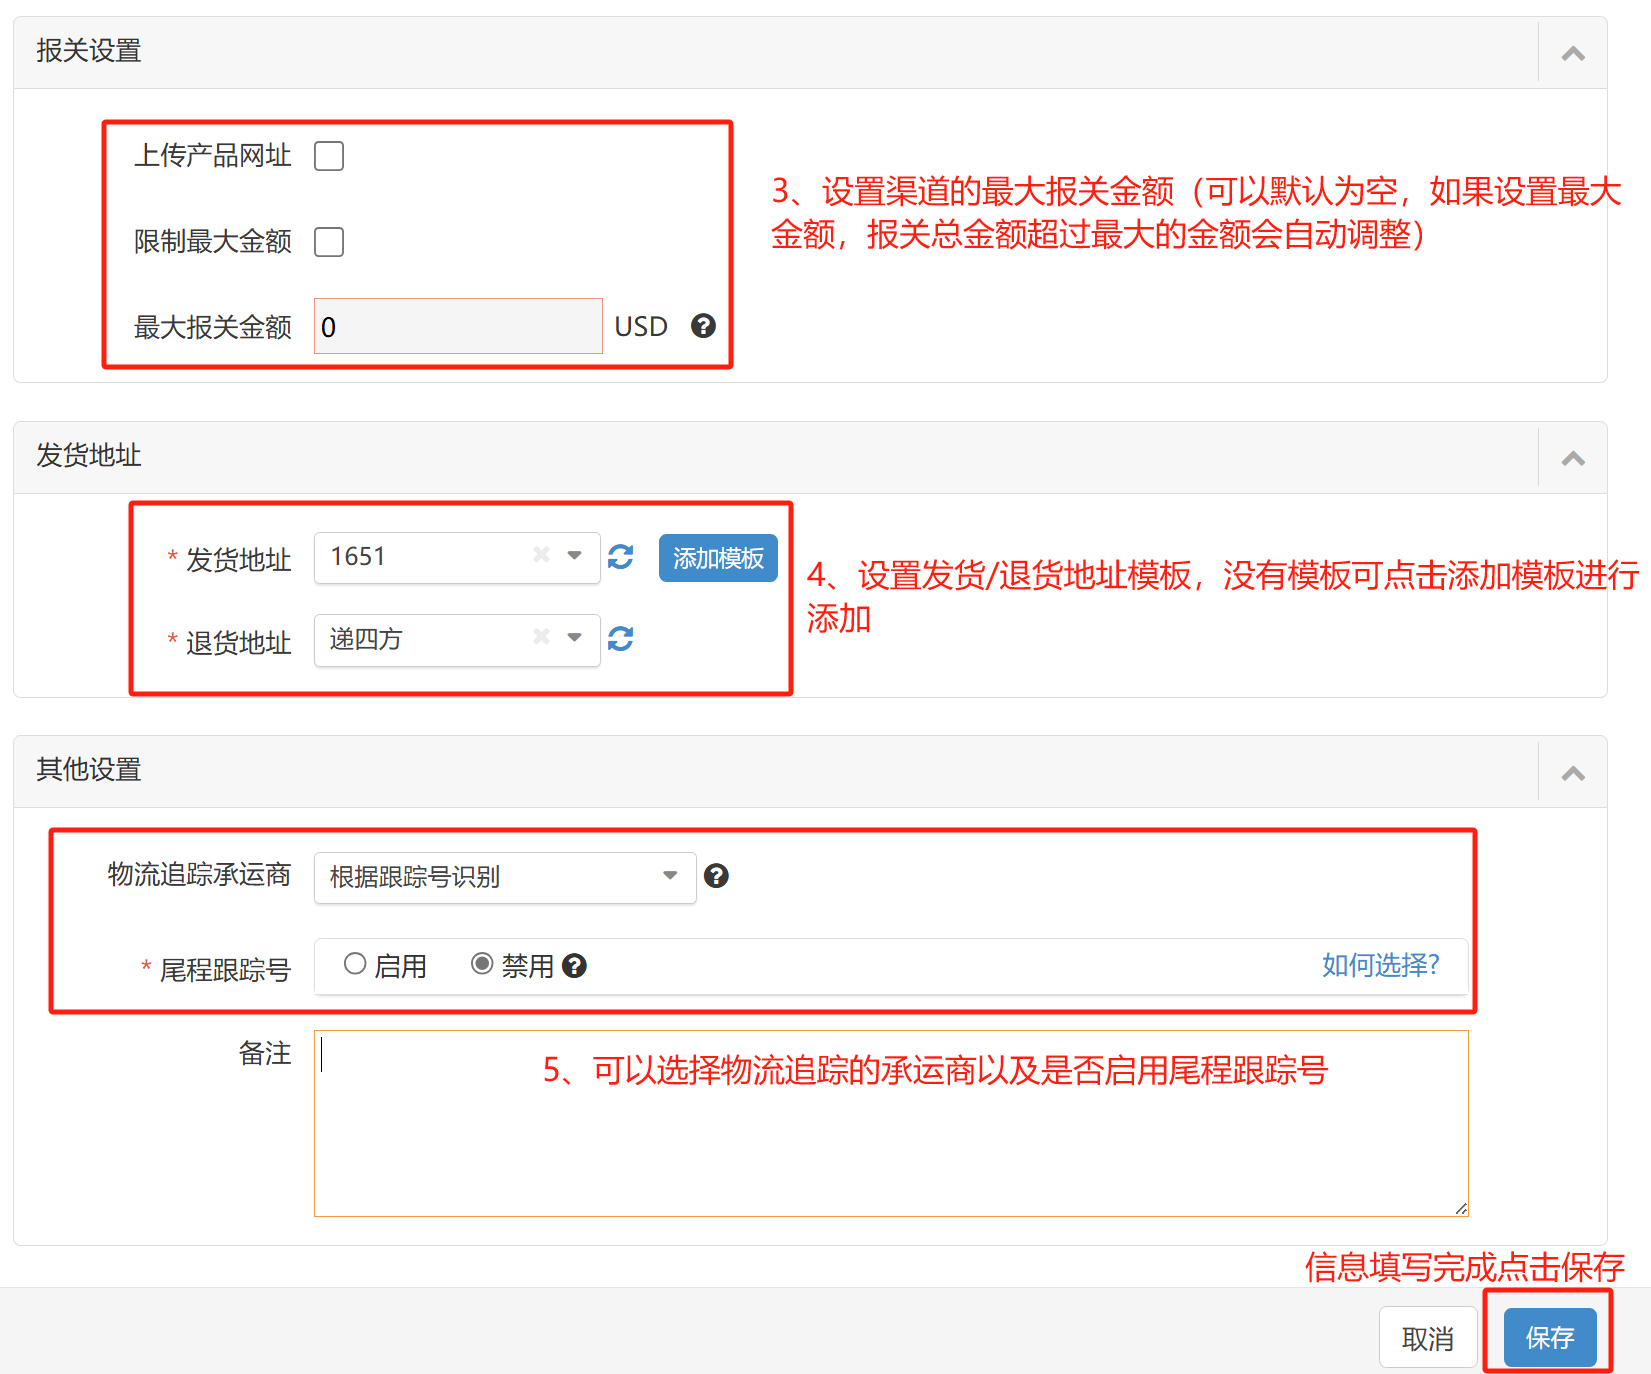Clear the 递四方 退货地址 selection
The height and width of the screenshot is (1374, 1651).
click(x=541, y=637)
